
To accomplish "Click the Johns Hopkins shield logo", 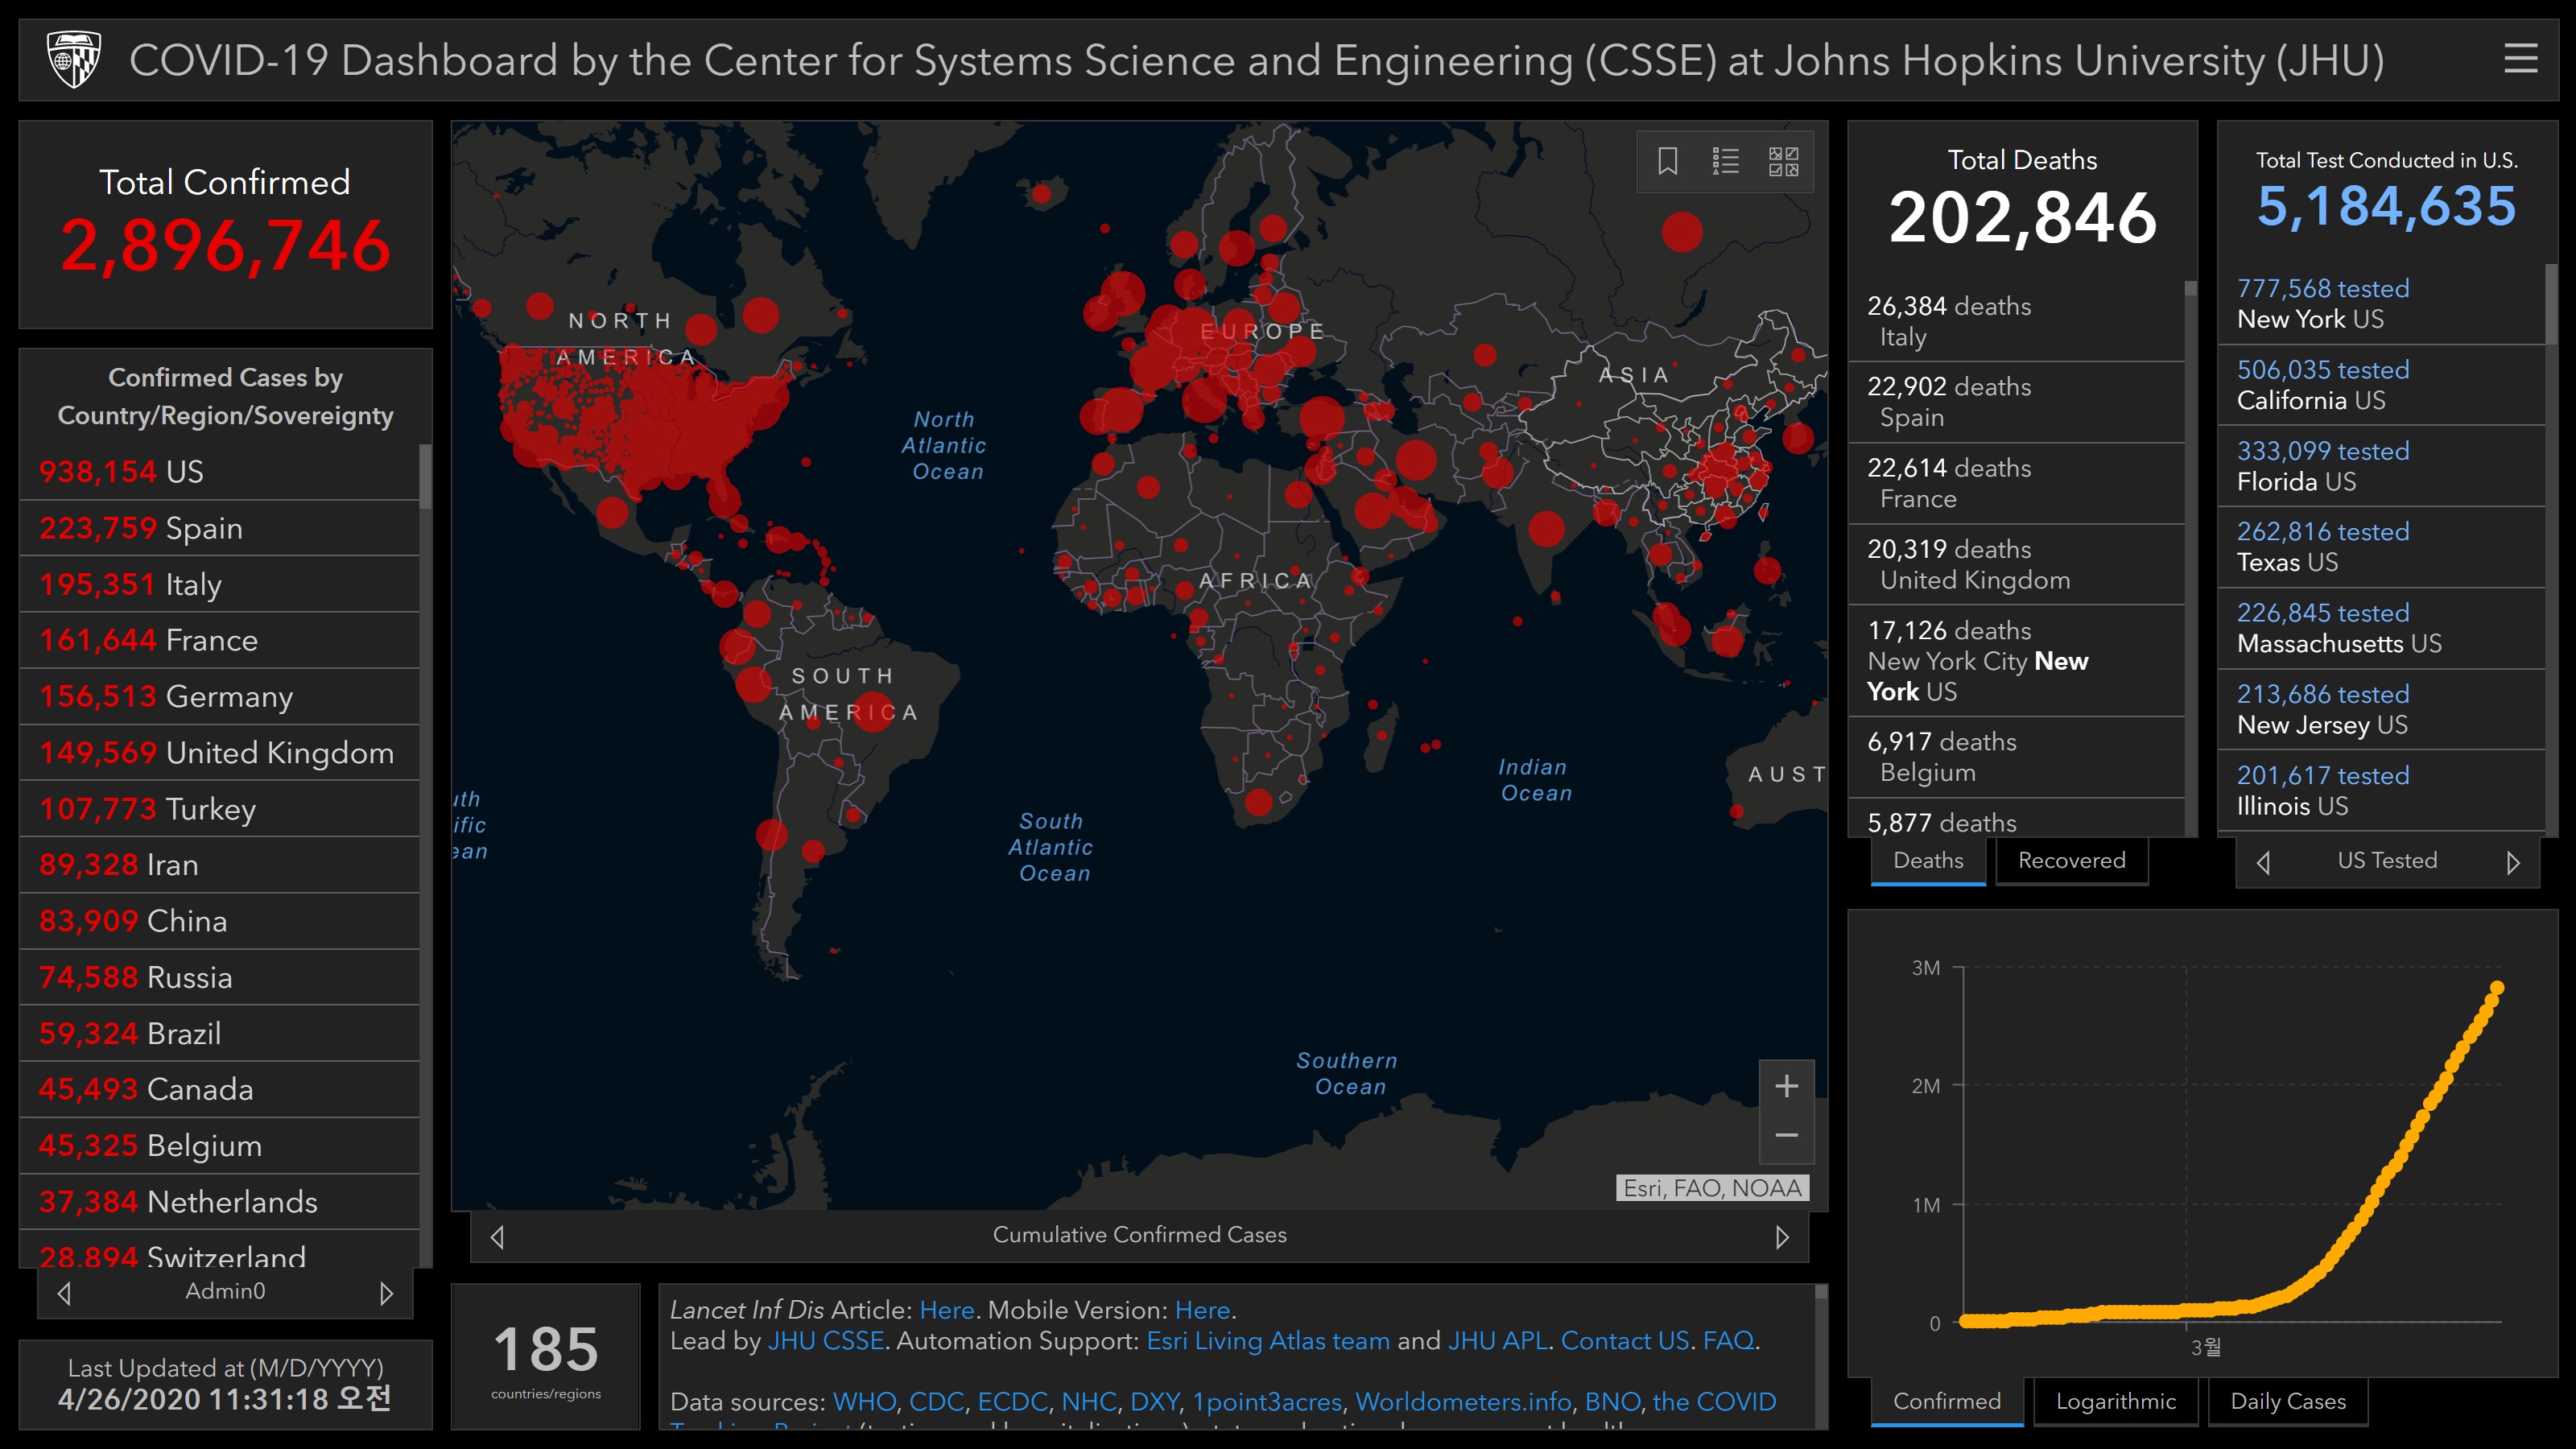I will point(74,59).
